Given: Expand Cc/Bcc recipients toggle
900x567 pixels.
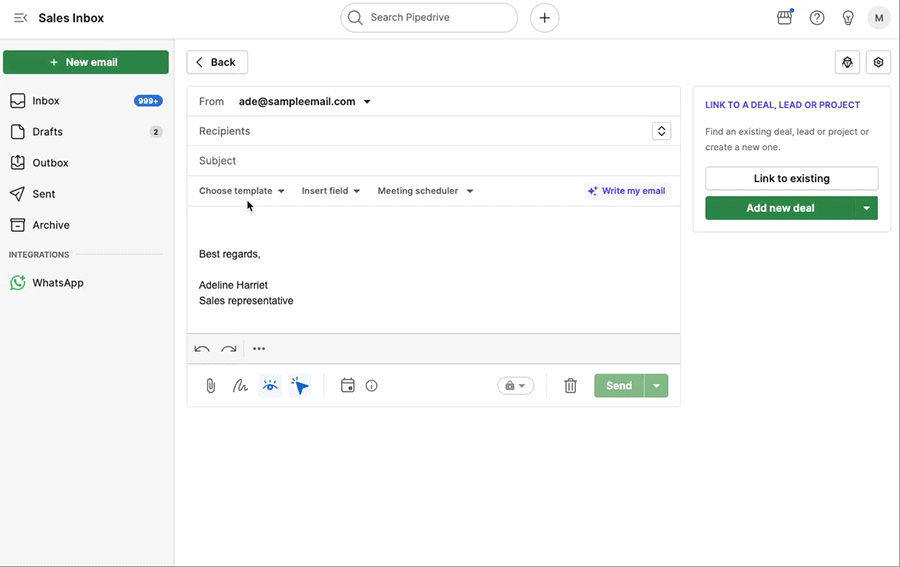Looking at the screenshot, I should click(661, 131).
